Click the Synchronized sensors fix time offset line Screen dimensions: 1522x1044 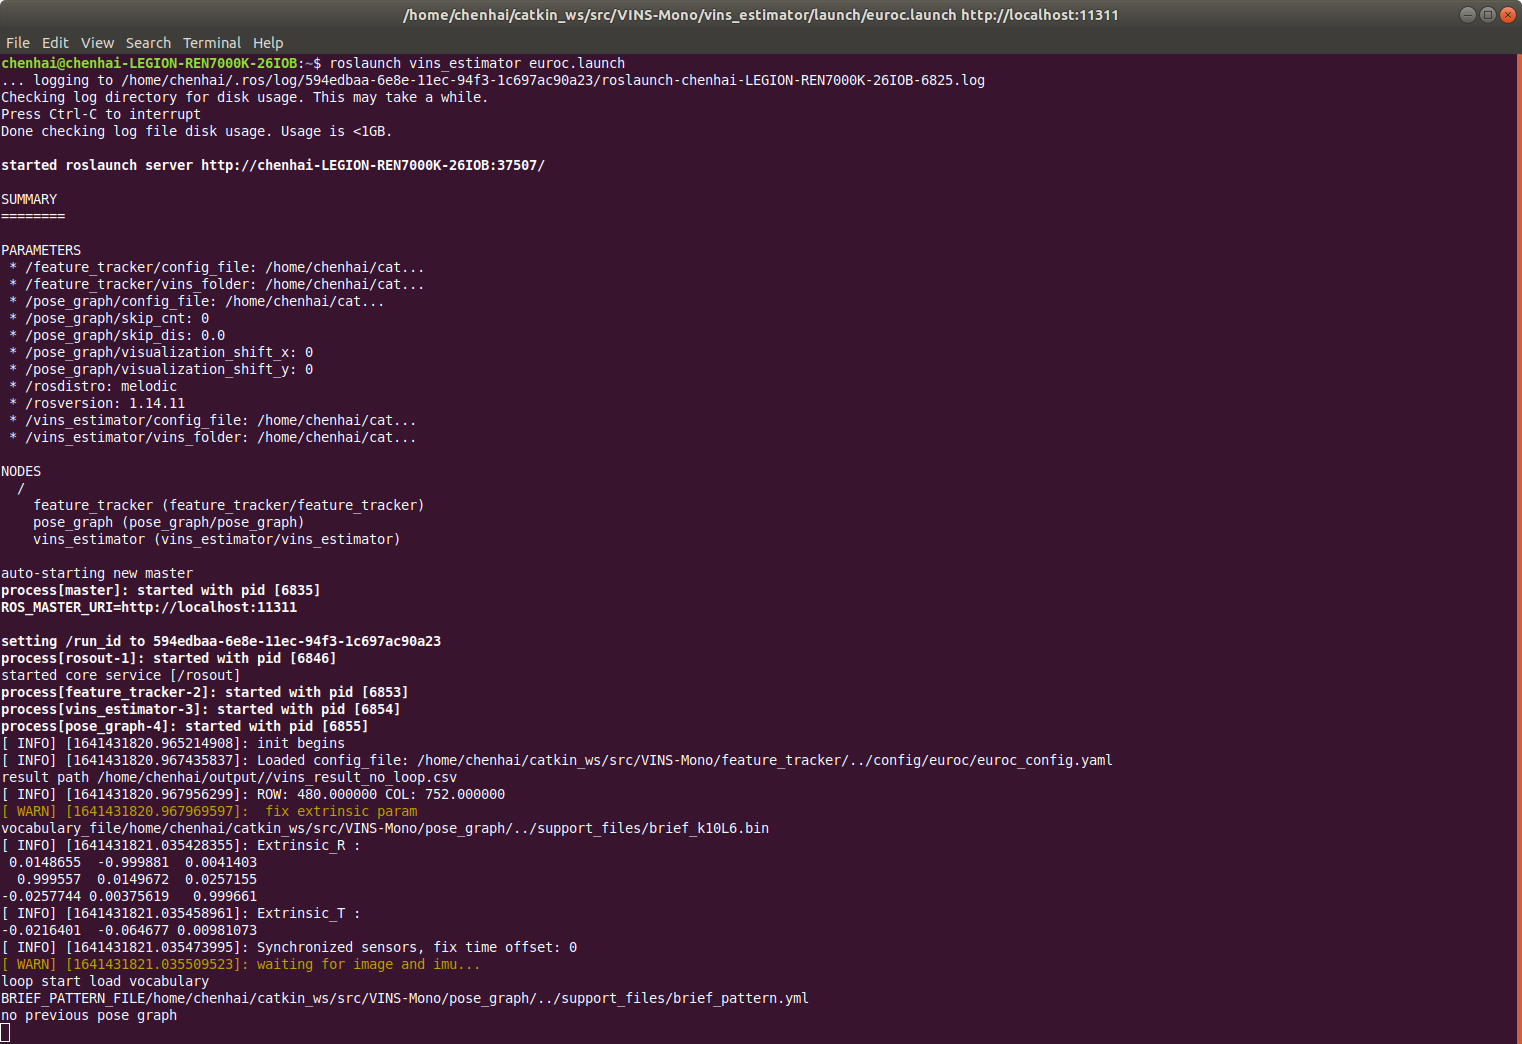point(289,947)
